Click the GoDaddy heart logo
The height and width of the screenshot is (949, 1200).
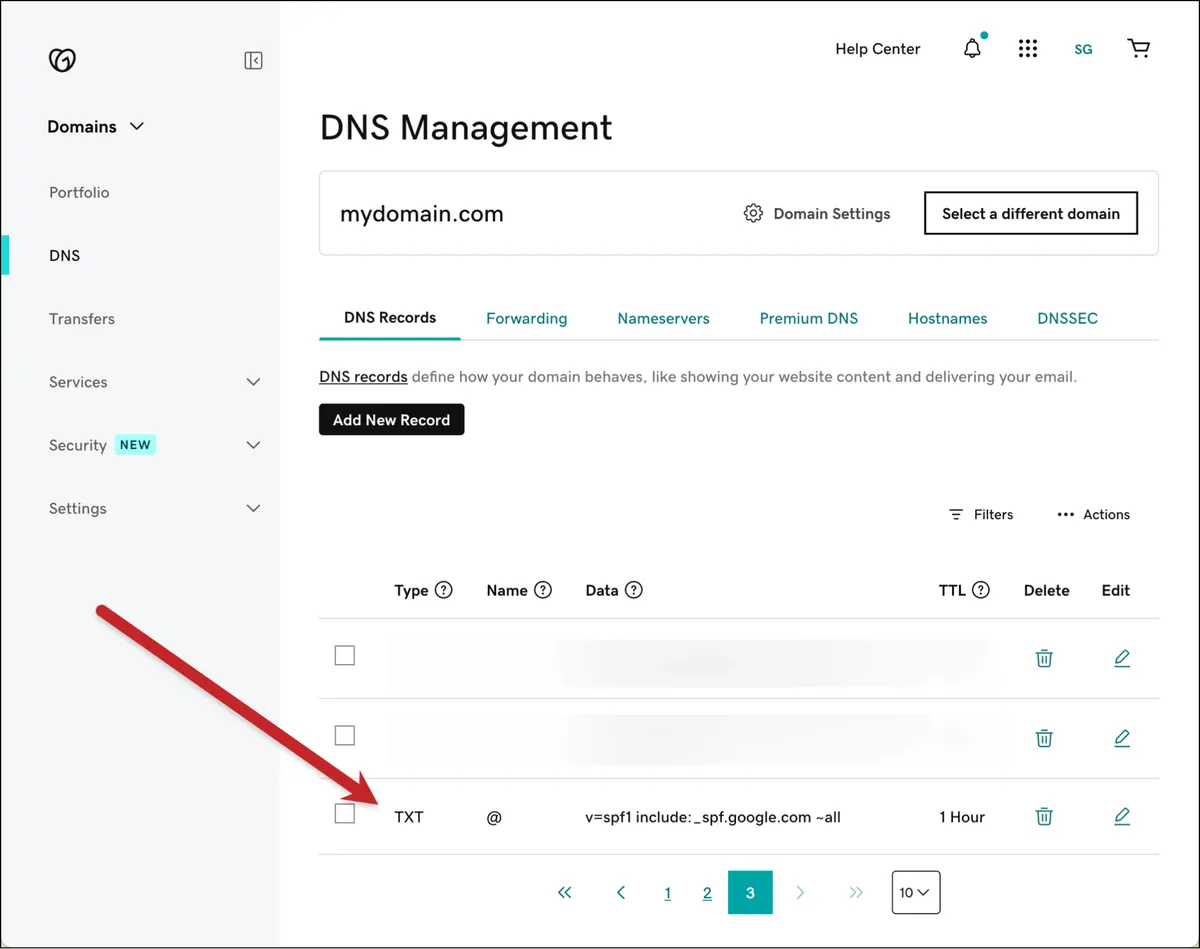pyautogui.click(x=62, y=60)
